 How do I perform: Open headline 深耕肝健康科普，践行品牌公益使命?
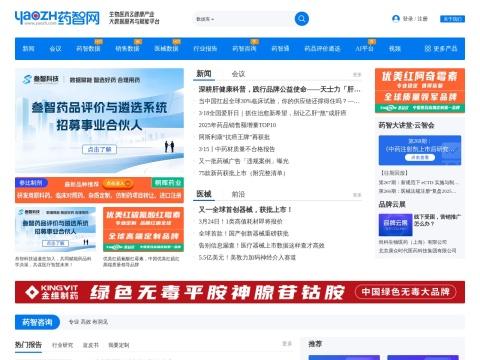coord(280,89)
